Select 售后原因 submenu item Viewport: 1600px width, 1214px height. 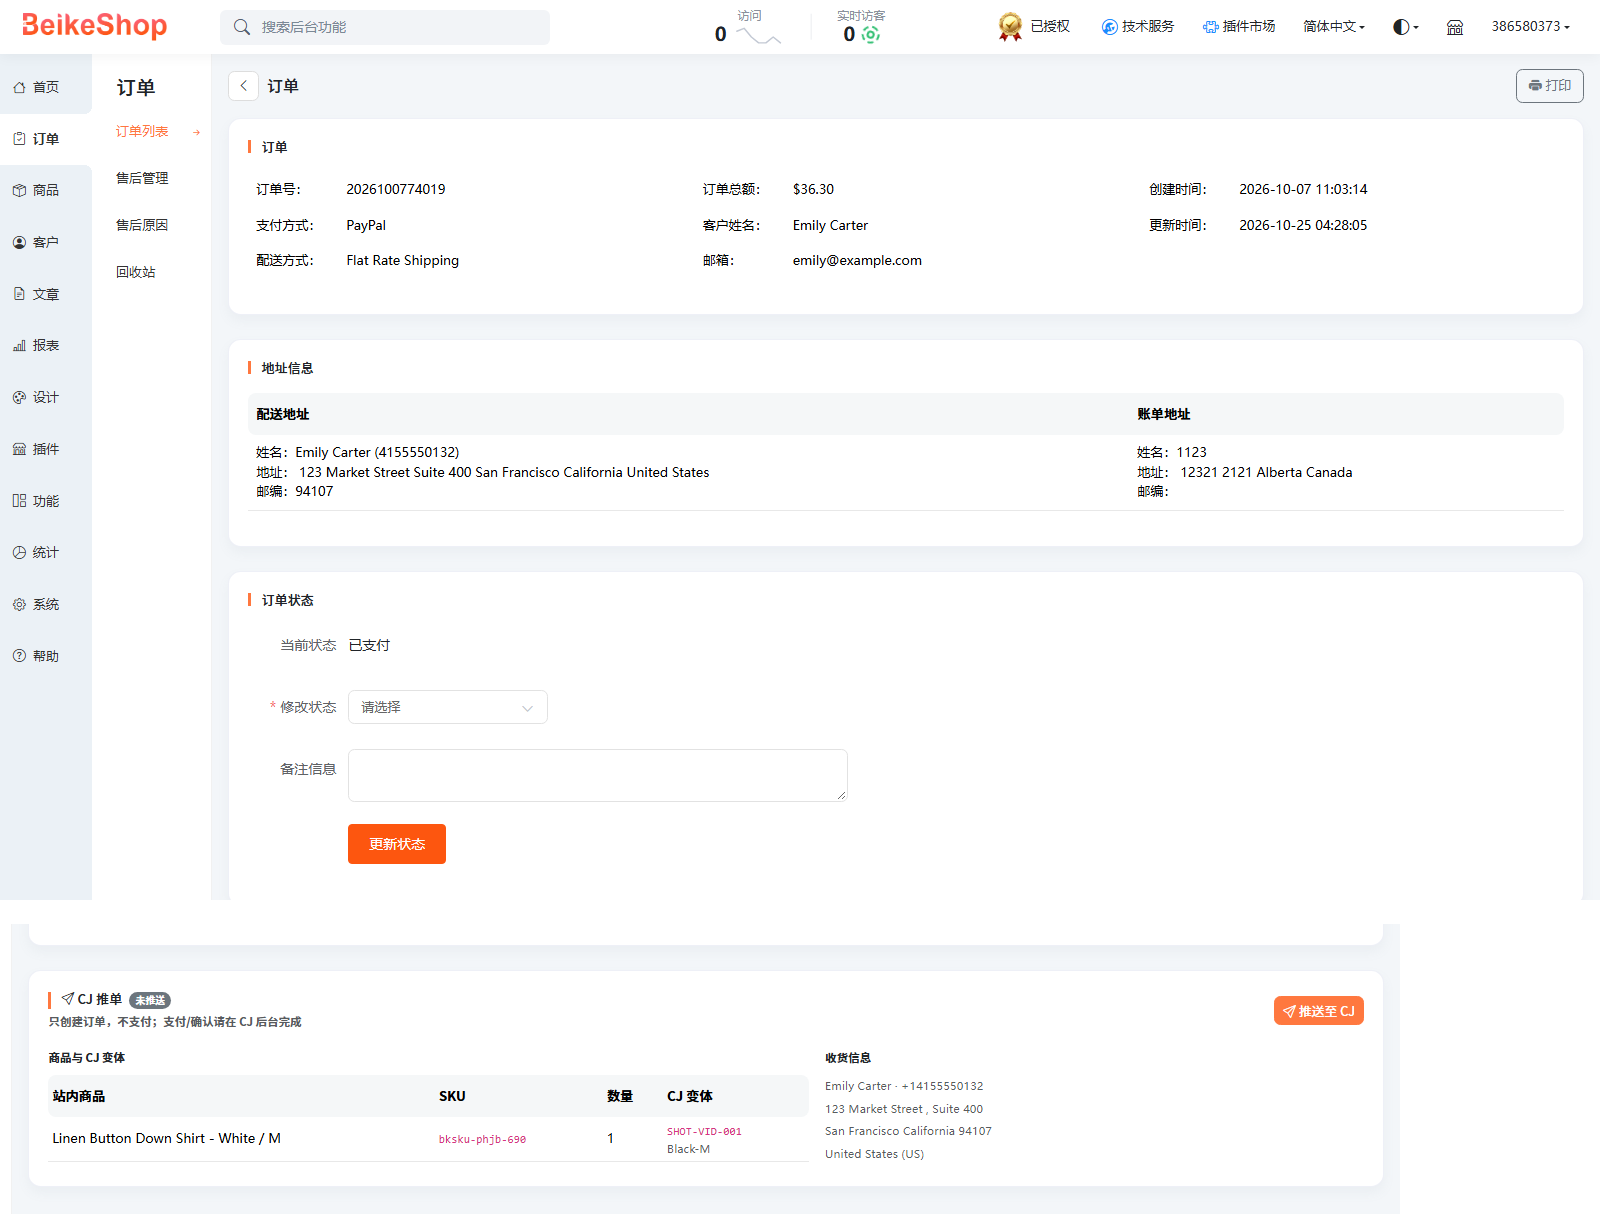[x=142, y=225]
